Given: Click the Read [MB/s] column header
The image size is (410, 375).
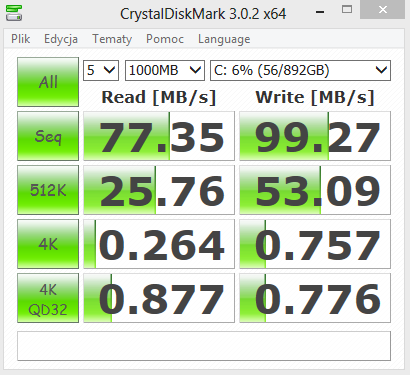Looking at the screenshot, I should (x=159, y=97).
